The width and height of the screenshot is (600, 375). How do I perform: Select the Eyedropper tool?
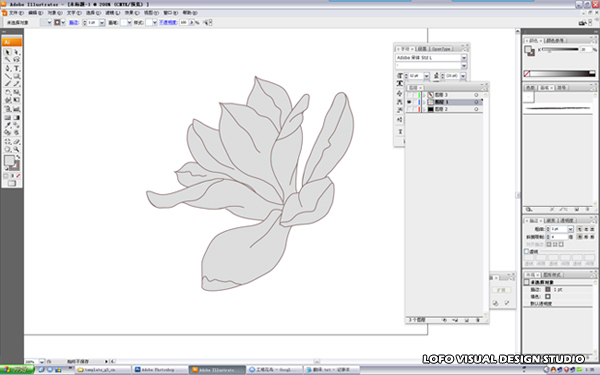point(7,125)
